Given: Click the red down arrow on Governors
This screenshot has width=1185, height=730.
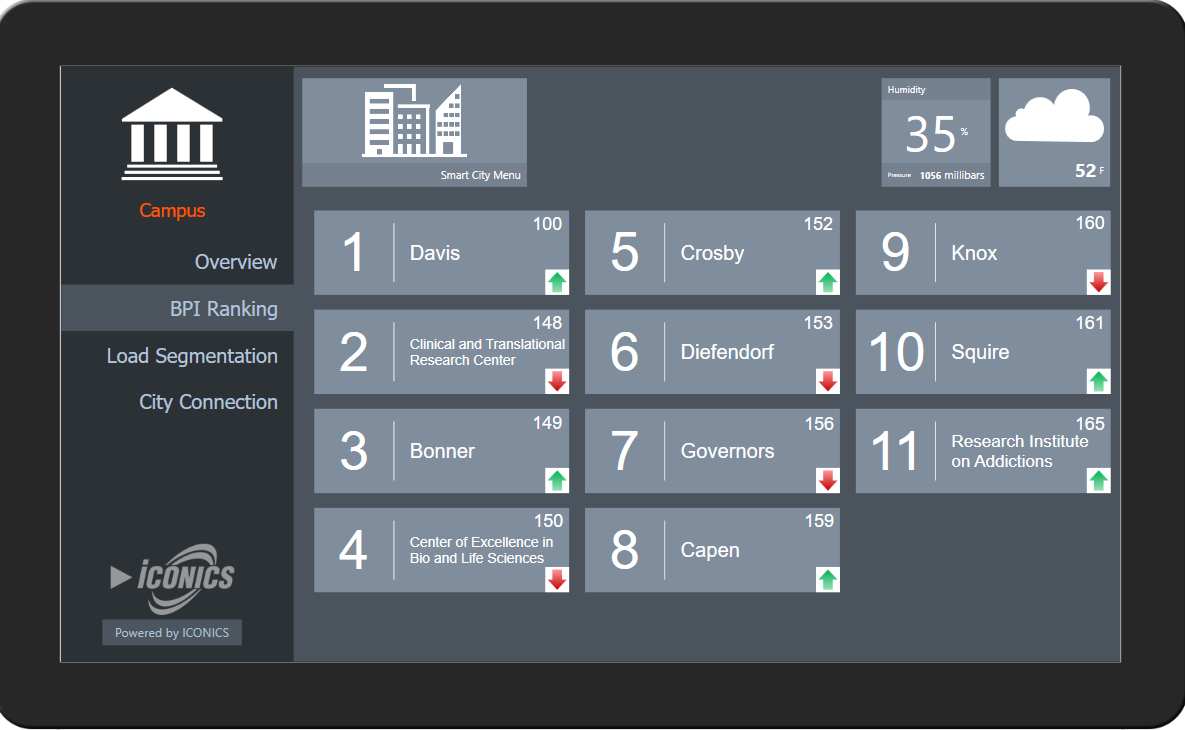Looking at the screenshot, I should click(x=828, y=480).
